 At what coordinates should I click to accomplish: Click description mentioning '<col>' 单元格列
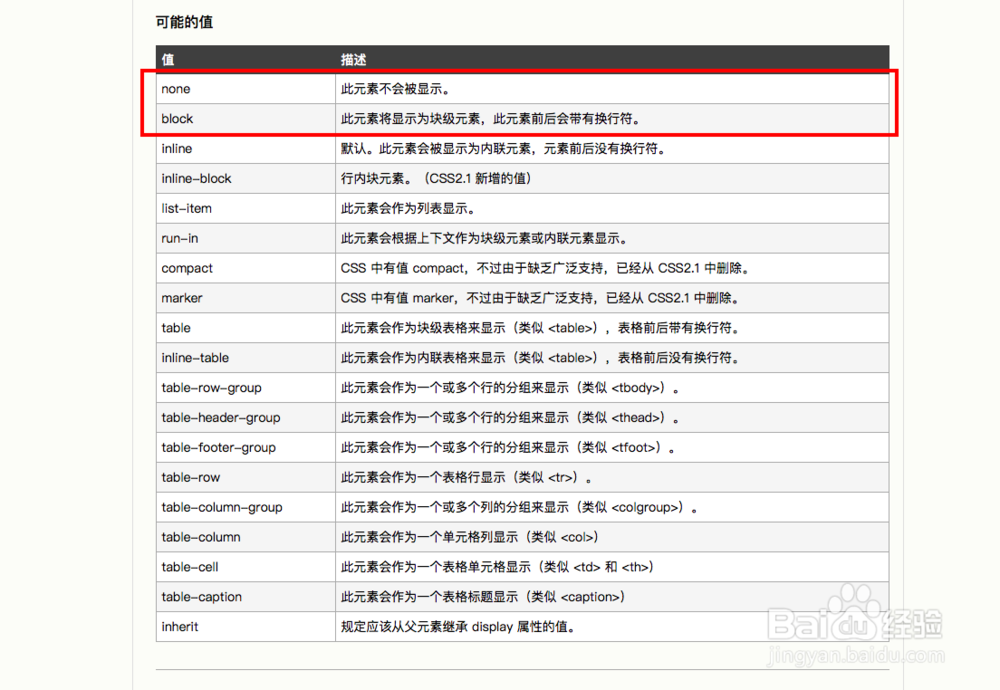click(470, 538)
